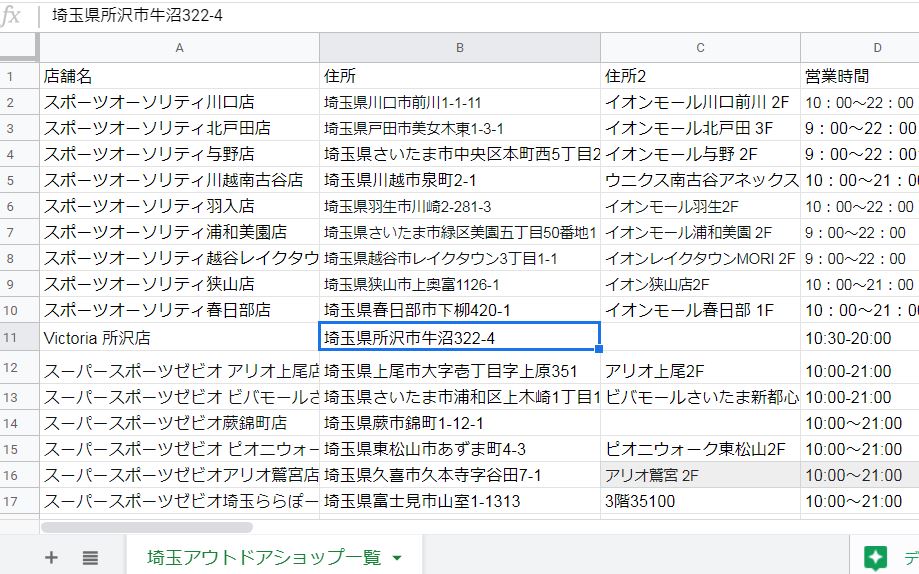Select cell ピオニウォーク東松山2F
This screenshot has width=919, height=574.
tap(700, 449)
